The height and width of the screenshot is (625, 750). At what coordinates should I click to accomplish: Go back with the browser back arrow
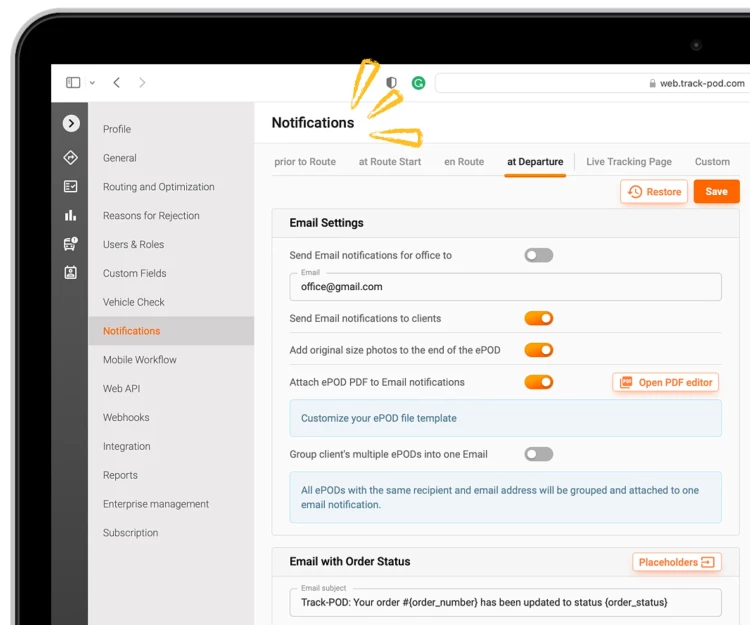117,83
